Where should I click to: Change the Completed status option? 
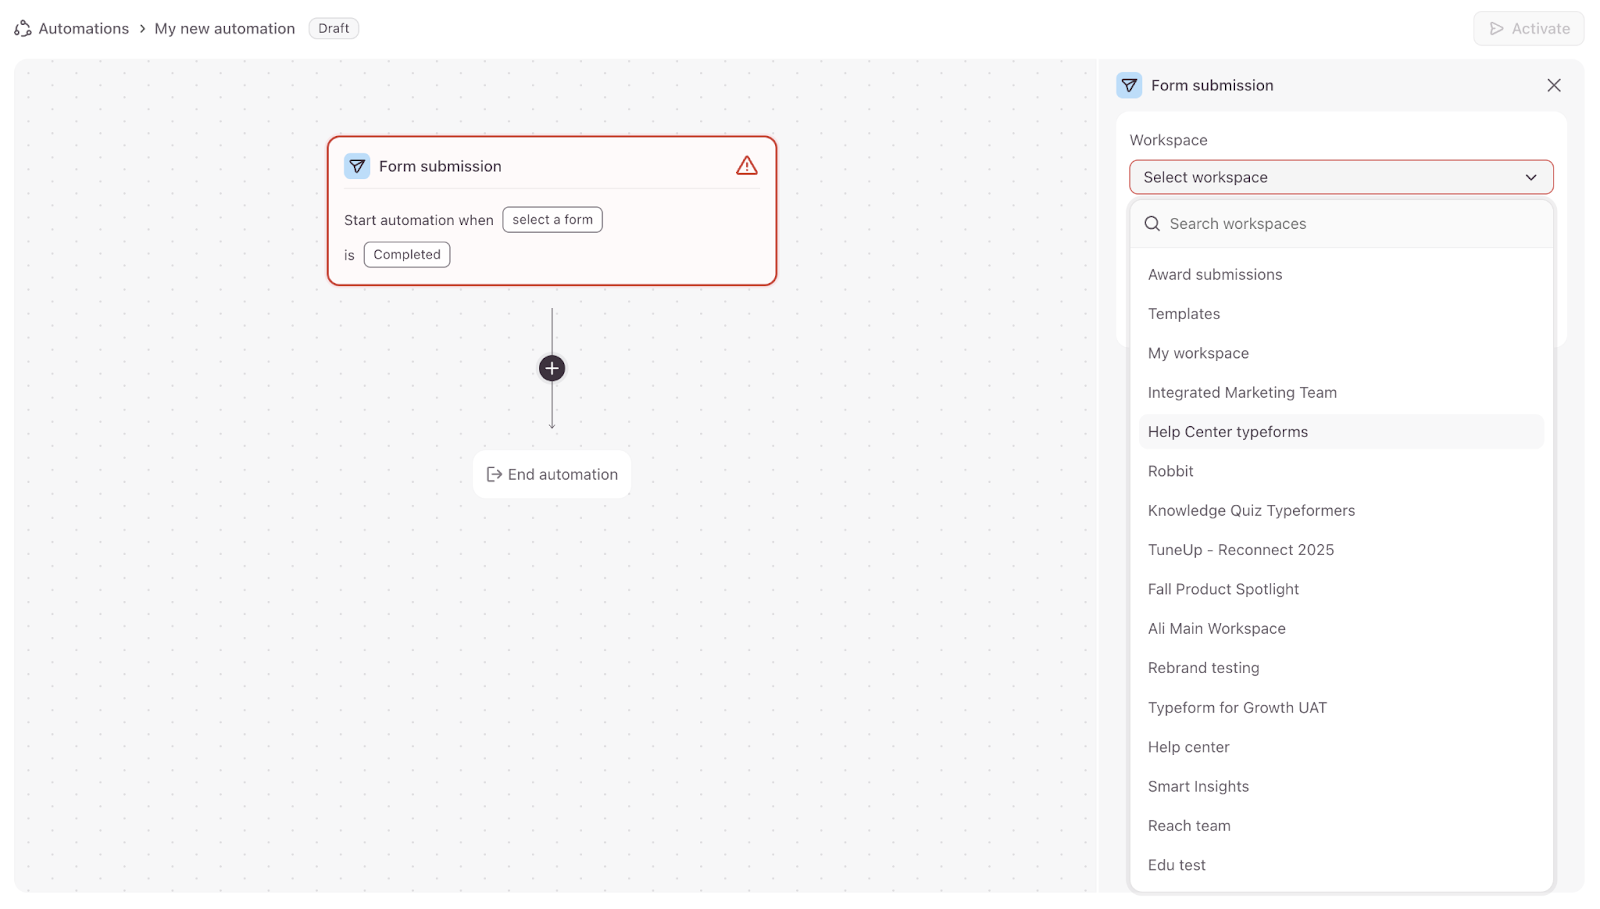407,255
